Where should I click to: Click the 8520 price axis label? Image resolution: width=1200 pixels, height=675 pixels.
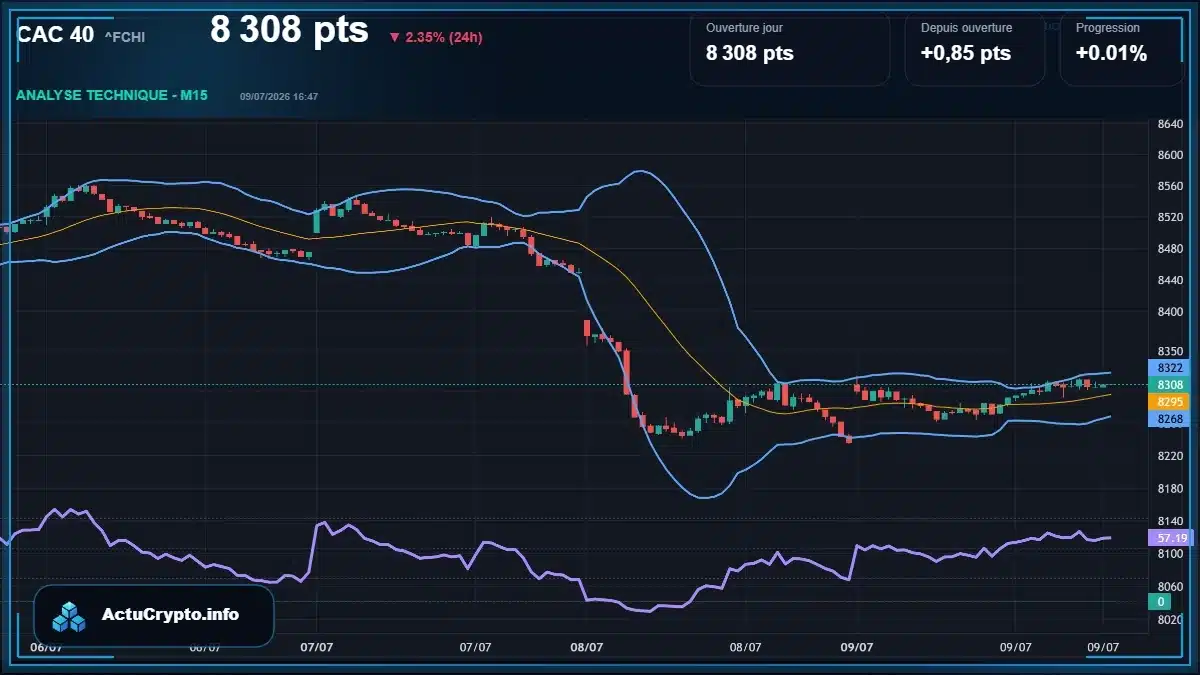[x=1170, y=217]
